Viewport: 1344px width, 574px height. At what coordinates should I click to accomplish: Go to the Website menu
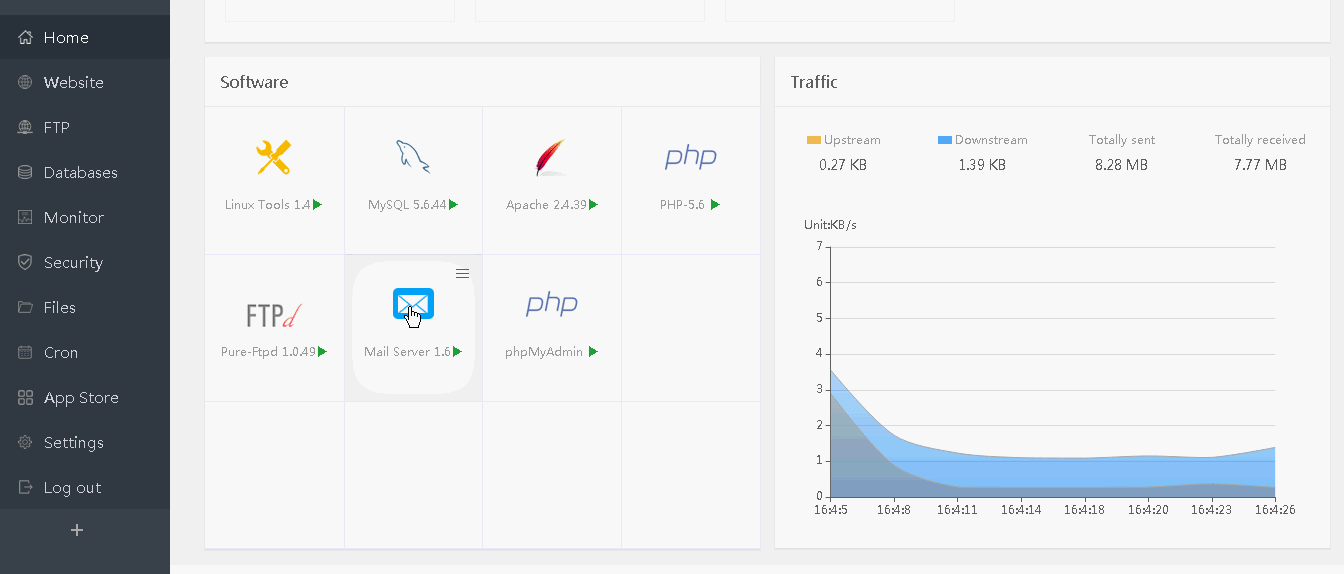click(73, 83)
